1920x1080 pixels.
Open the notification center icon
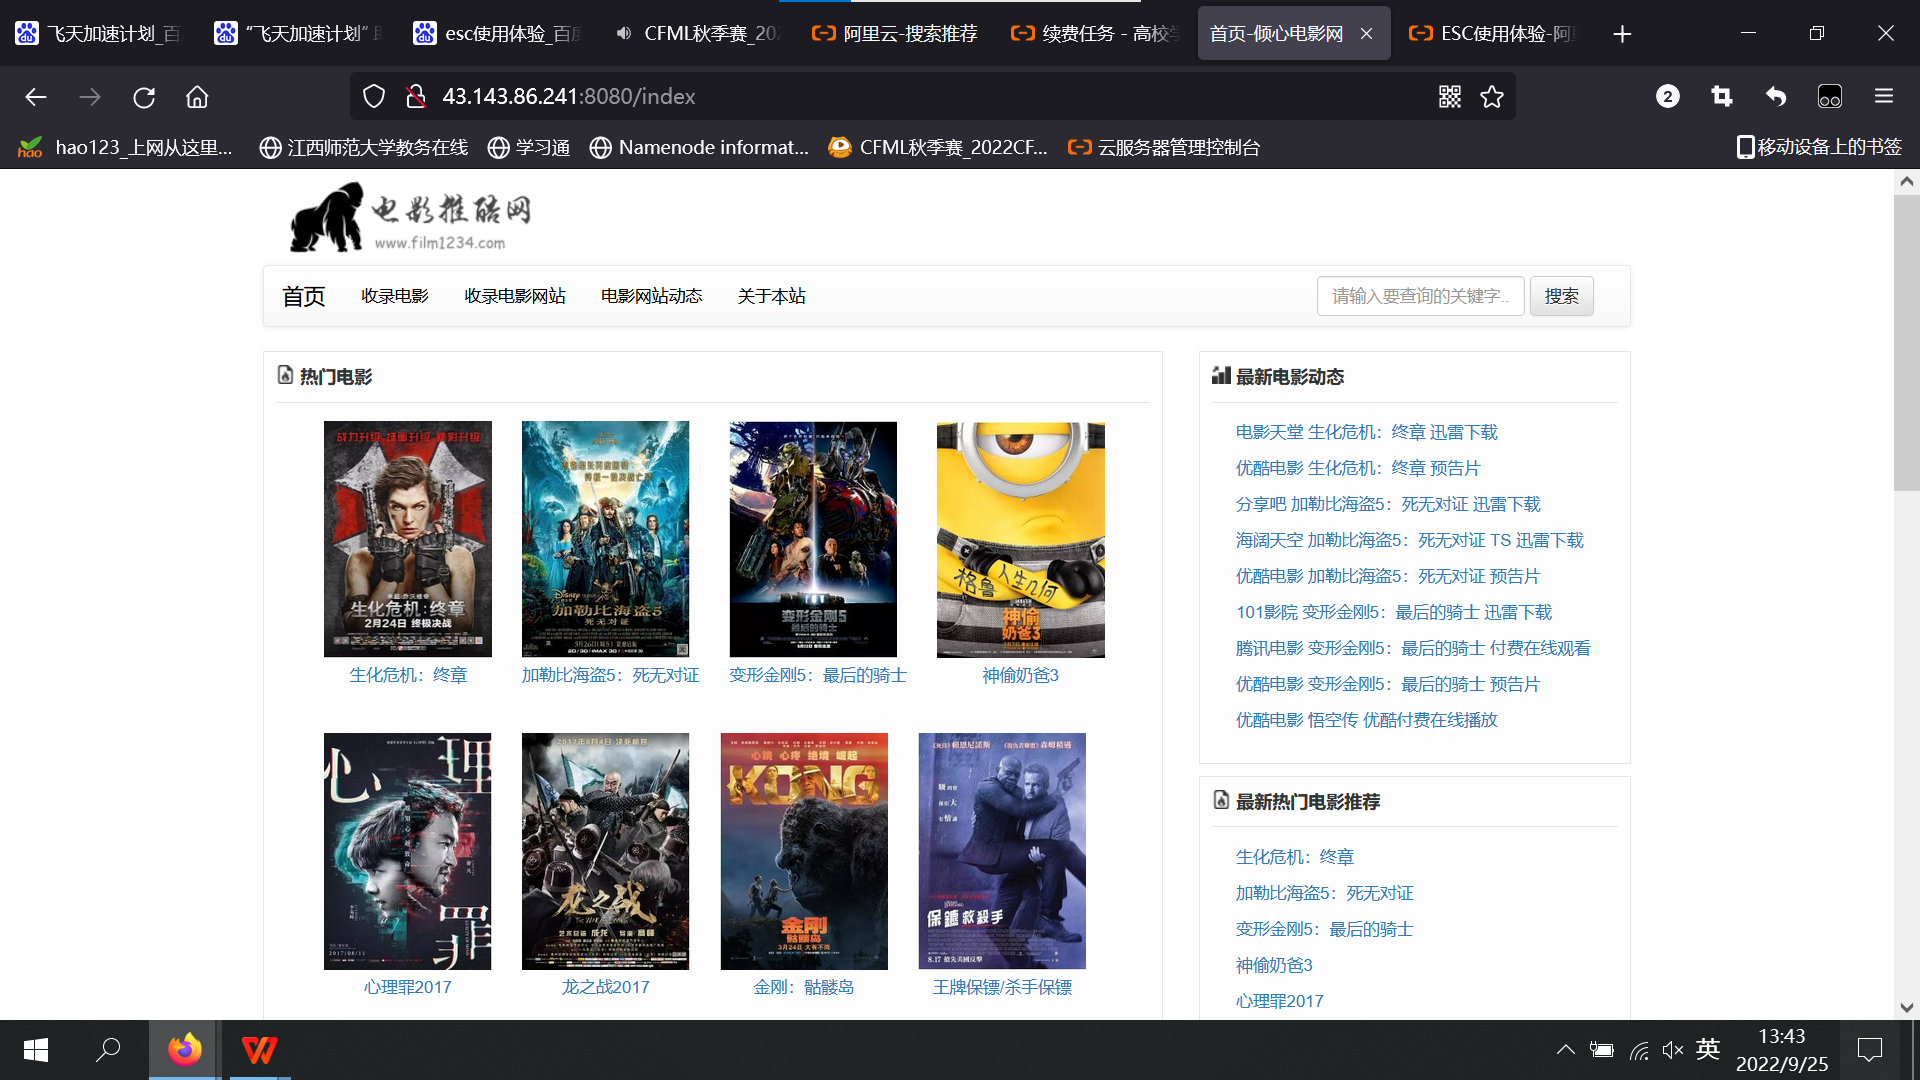pos(1870,1050)
